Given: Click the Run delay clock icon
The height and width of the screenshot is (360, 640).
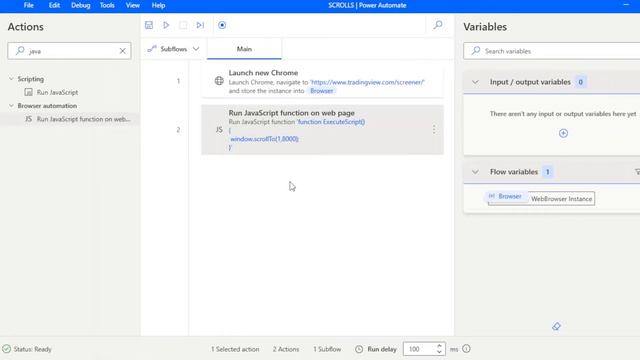Looking at the screenshot, I should coord(359,349).
